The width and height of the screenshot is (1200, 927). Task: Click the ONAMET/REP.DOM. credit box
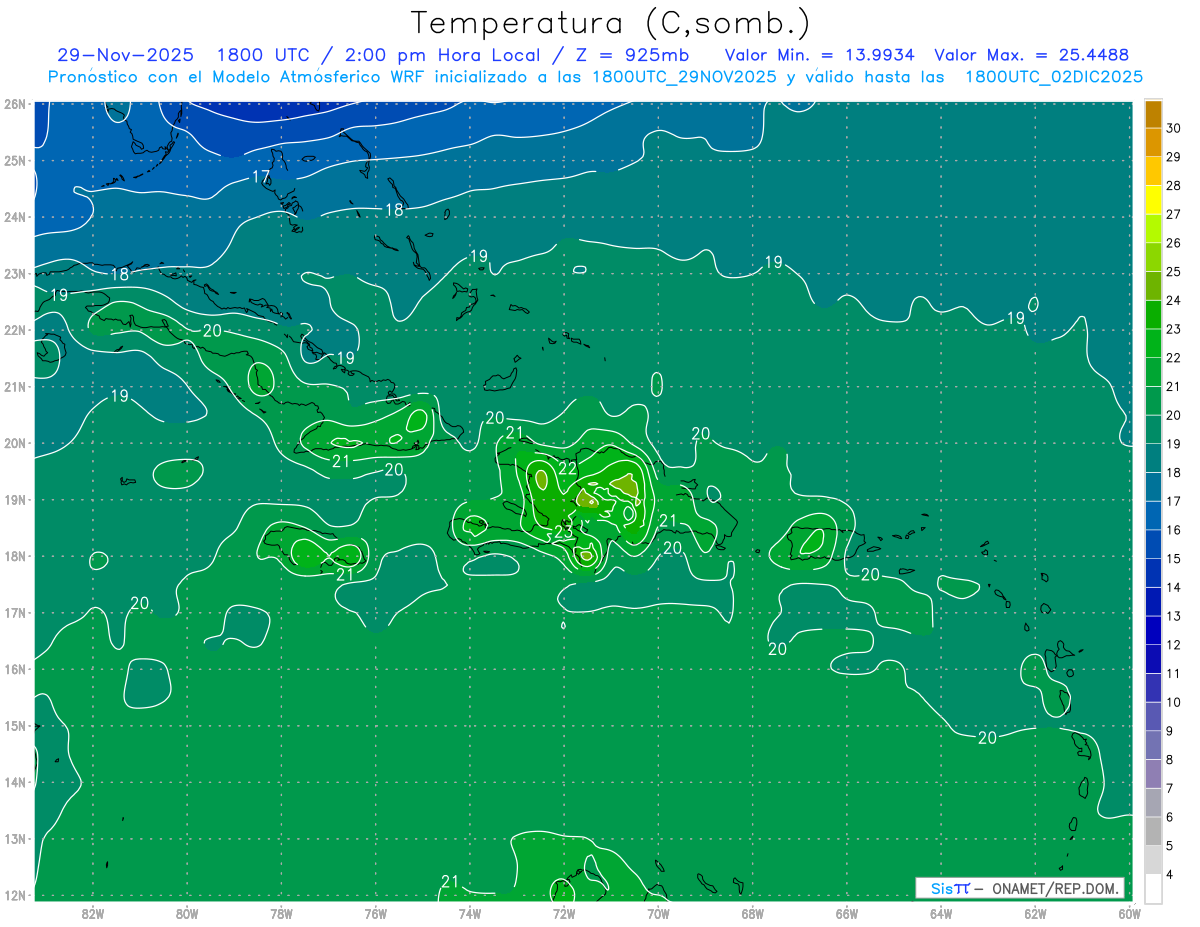point(1019,888)
